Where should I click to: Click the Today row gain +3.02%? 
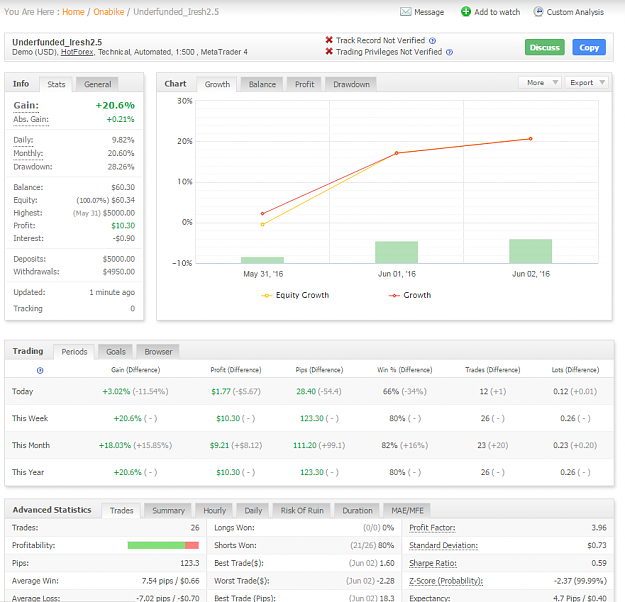point(116,391)
